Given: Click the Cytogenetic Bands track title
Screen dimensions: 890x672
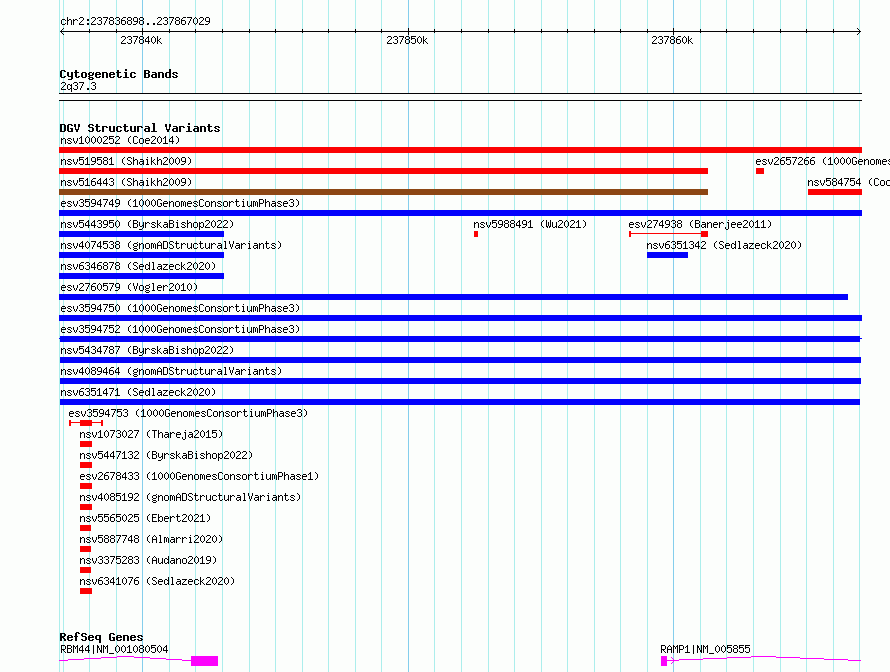Looking at the screenshot, I should pos(119,74).
